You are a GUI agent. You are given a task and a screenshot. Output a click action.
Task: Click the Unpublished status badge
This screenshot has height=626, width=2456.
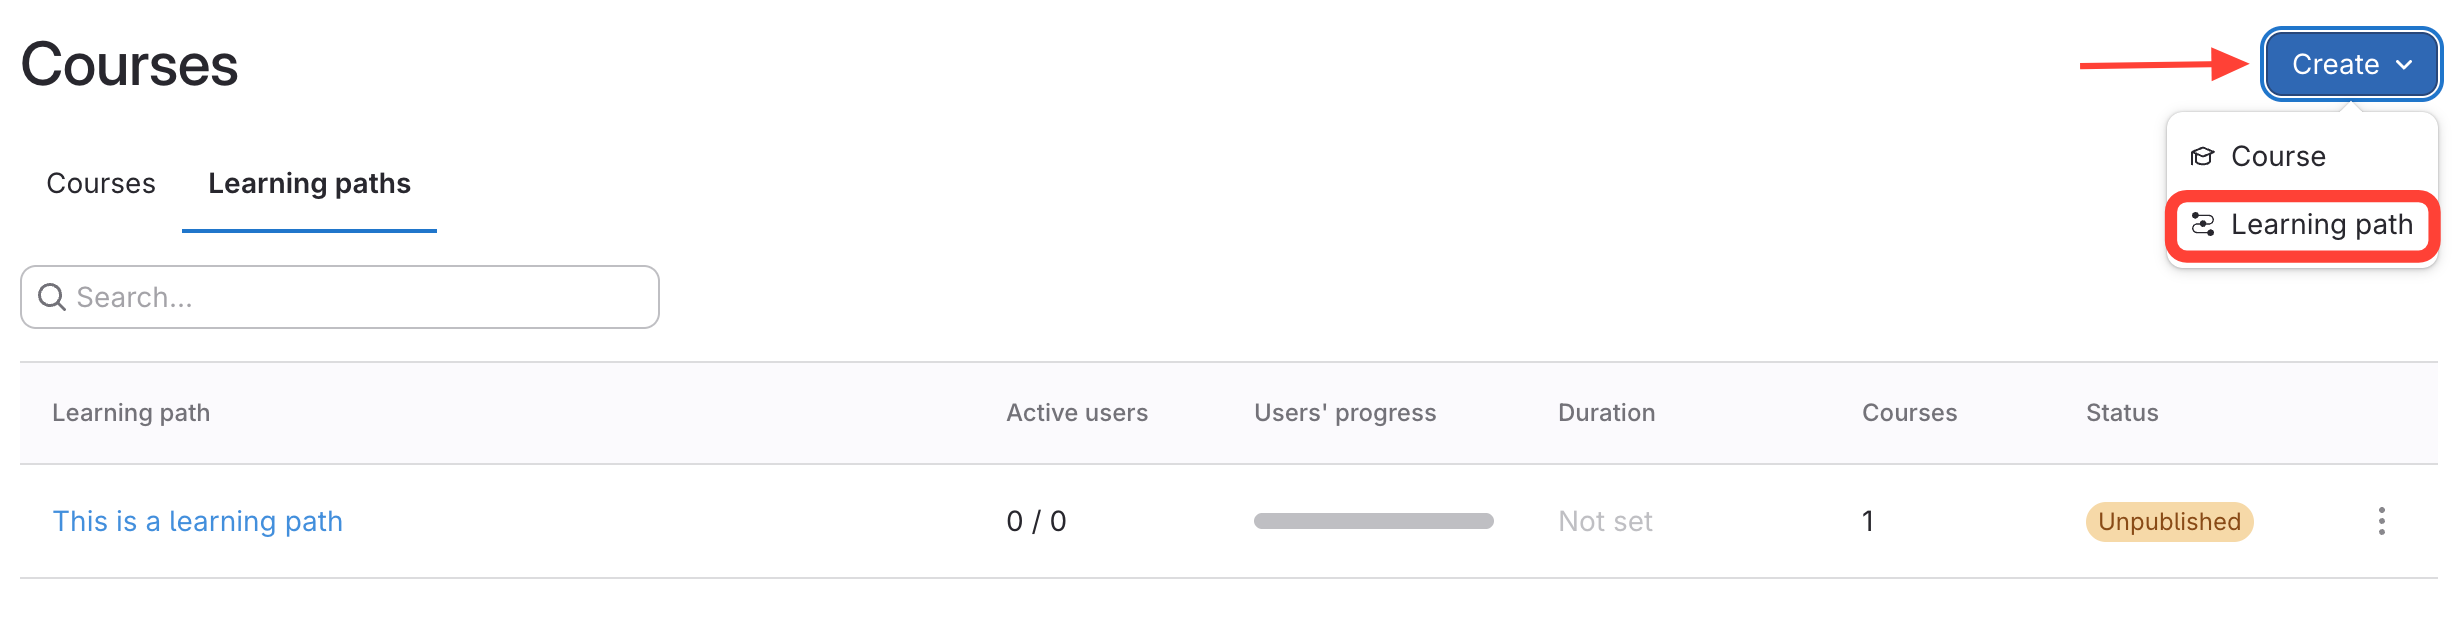pos(2169,521)
